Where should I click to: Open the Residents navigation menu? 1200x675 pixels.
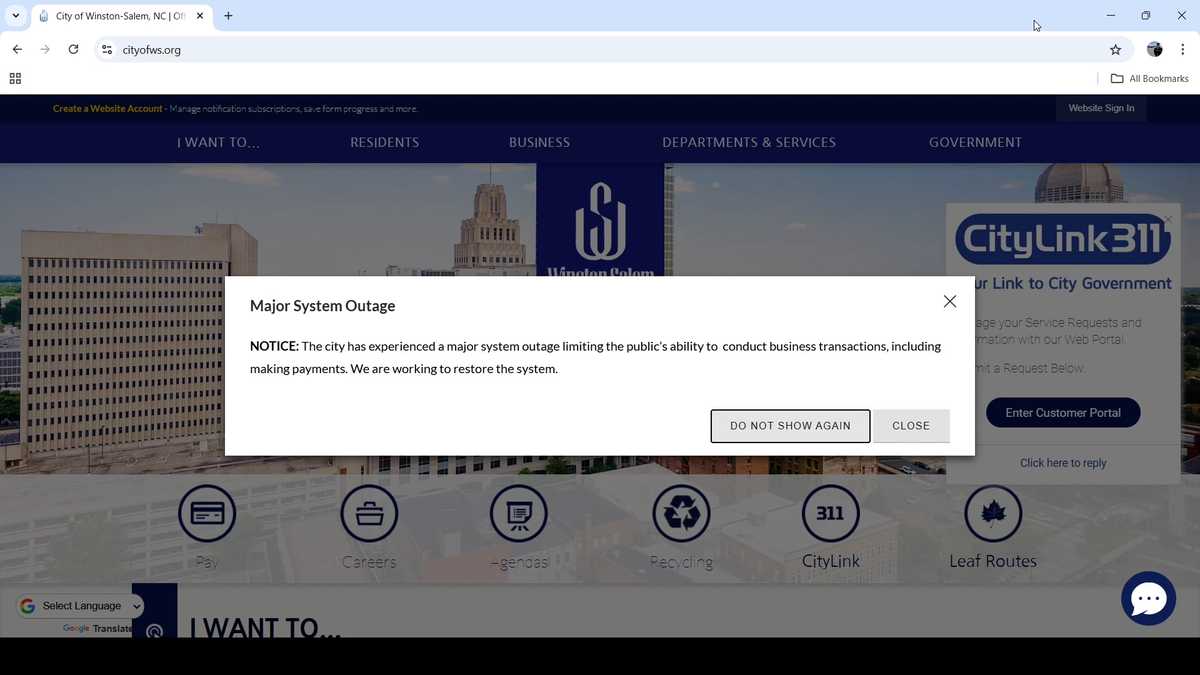384,143
